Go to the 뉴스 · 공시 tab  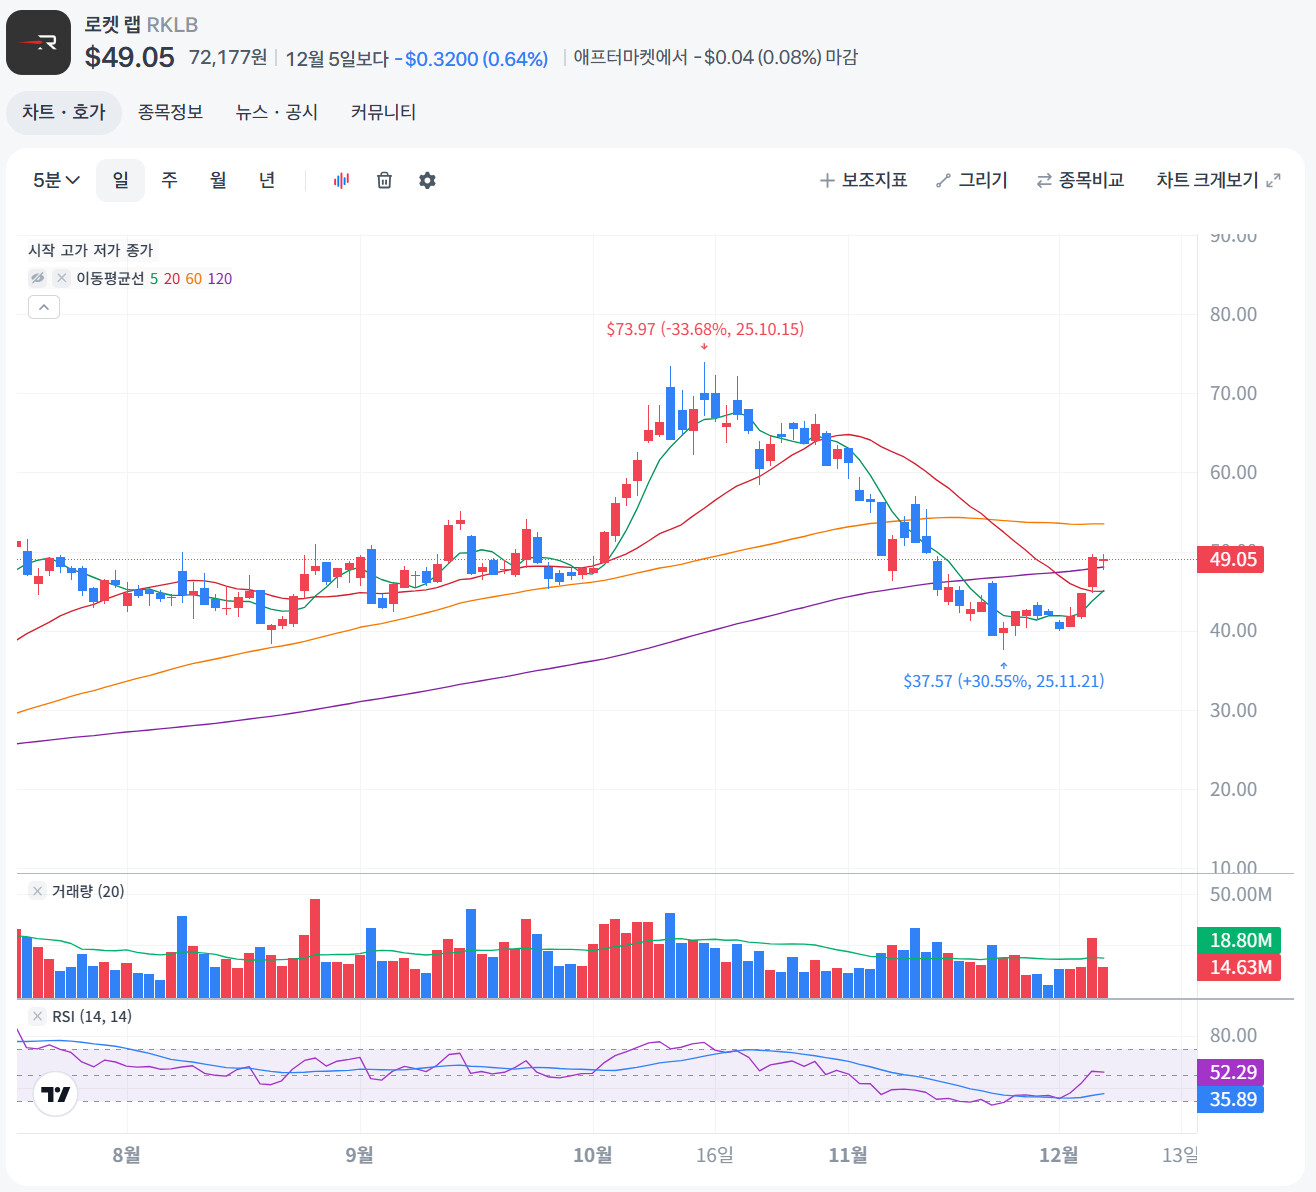pyautogui.click(x=277, y=112)
